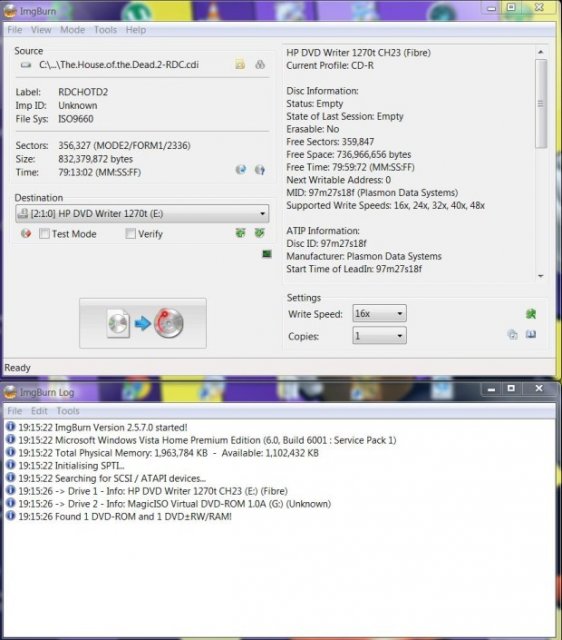Click the green puzzle icon by Write Speed
Viewport: 562px width, 640px height.
(531, 314)
